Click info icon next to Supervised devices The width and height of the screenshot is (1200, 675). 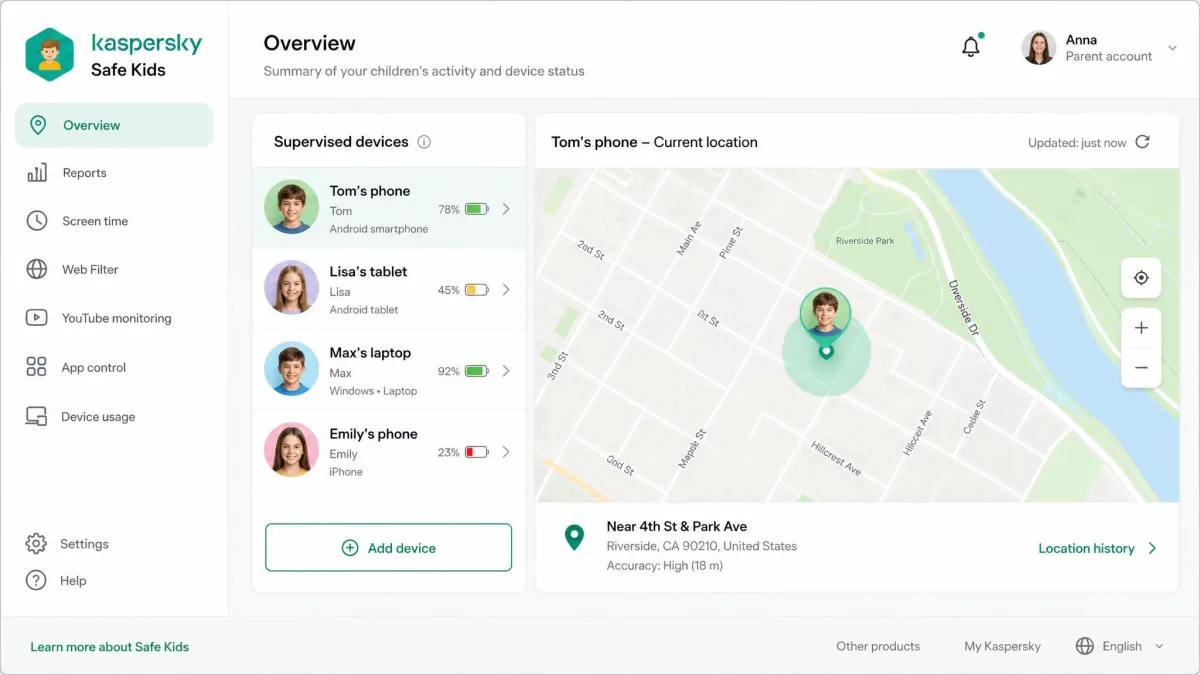tap(424, 142)
